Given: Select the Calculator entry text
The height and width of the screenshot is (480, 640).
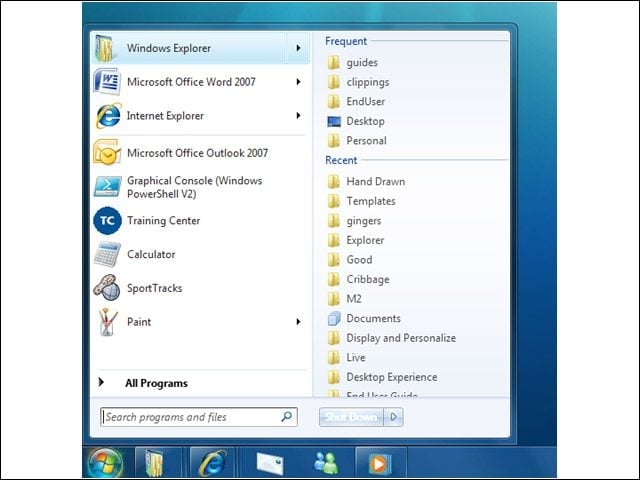Looking at the screenshot, I should [151, 254].
